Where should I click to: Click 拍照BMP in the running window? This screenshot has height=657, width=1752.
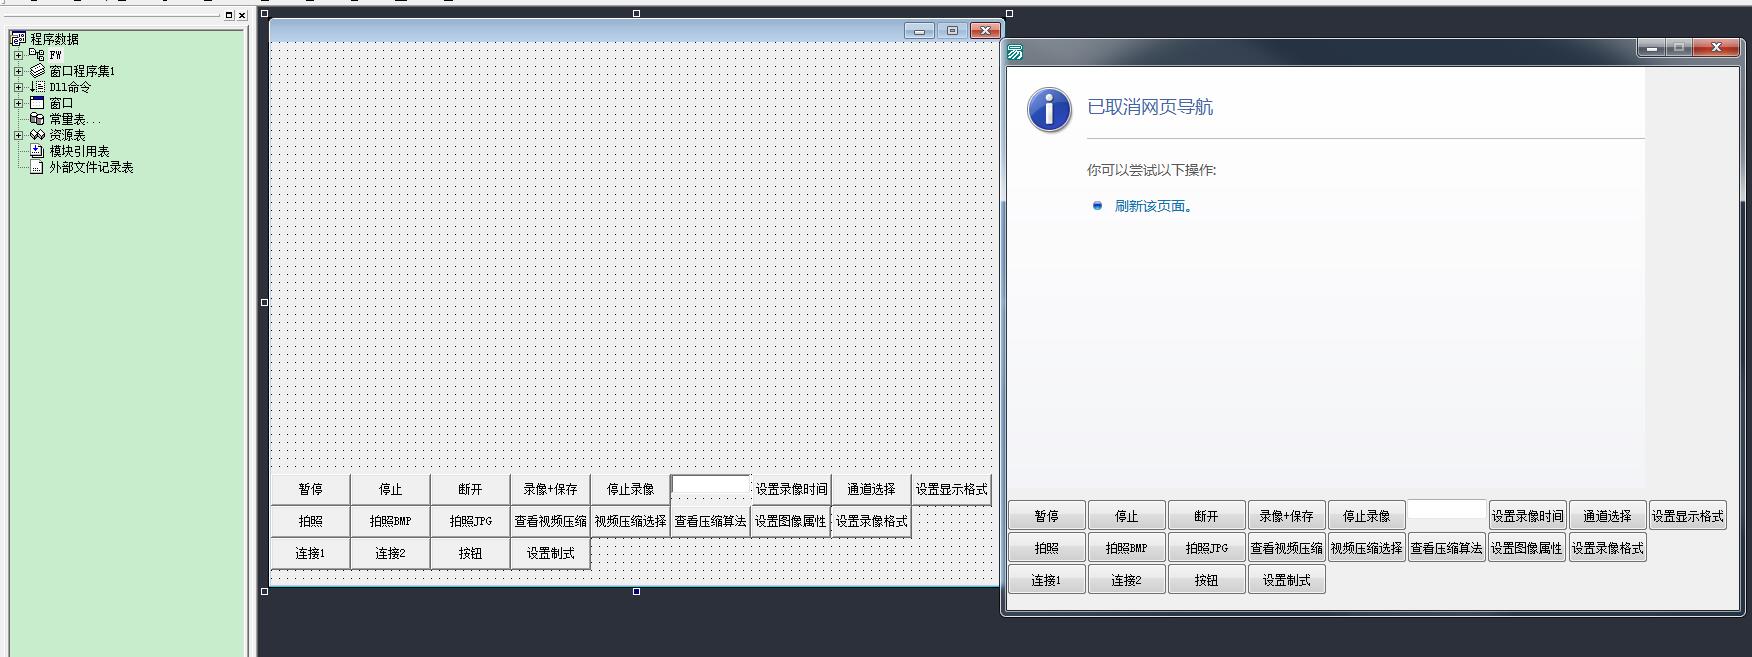coord(1126,548)
